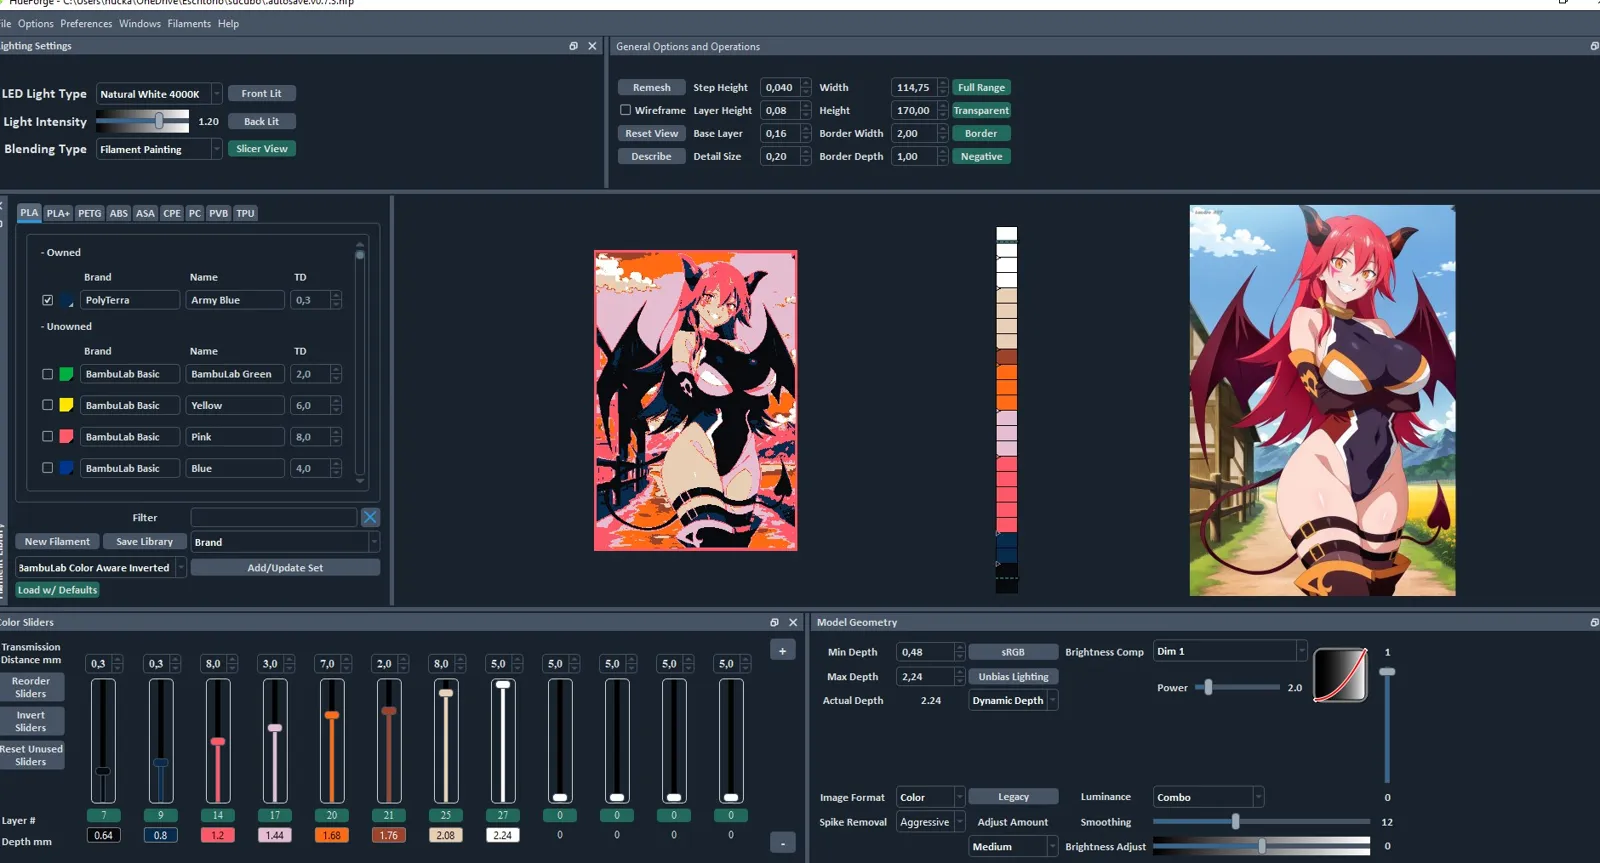Add a slider with the plus button
This screenshot has width=1600, height=863.
[x=783, y=651]
